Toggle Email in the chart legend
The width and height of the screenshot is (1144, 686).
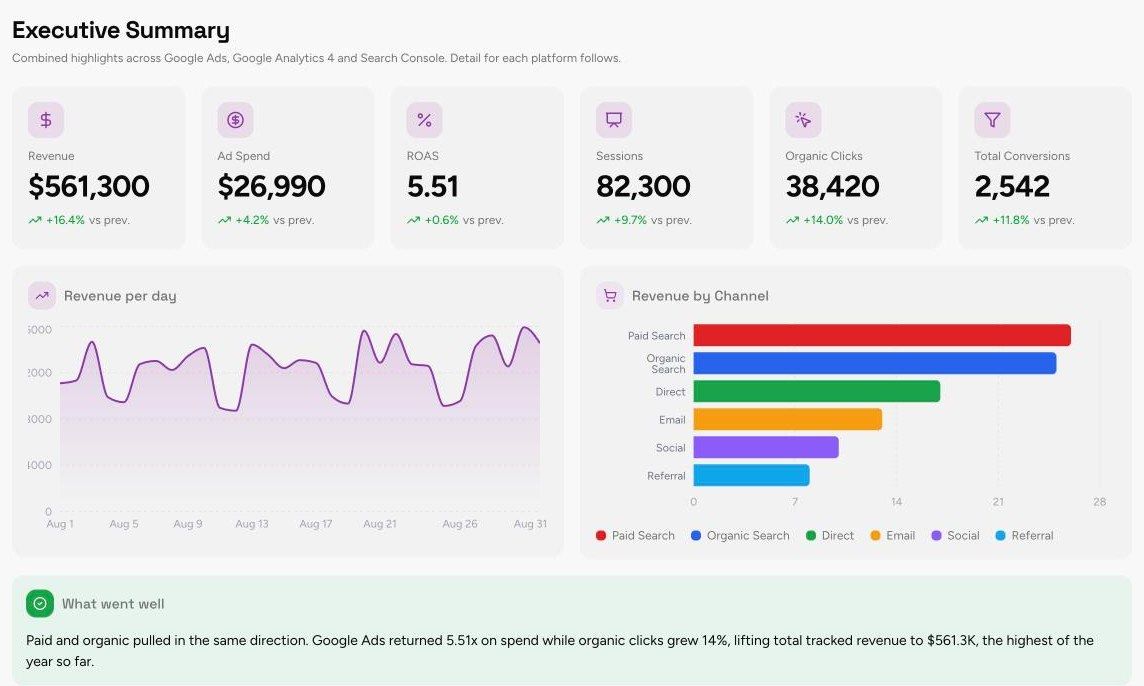[892, 536]
